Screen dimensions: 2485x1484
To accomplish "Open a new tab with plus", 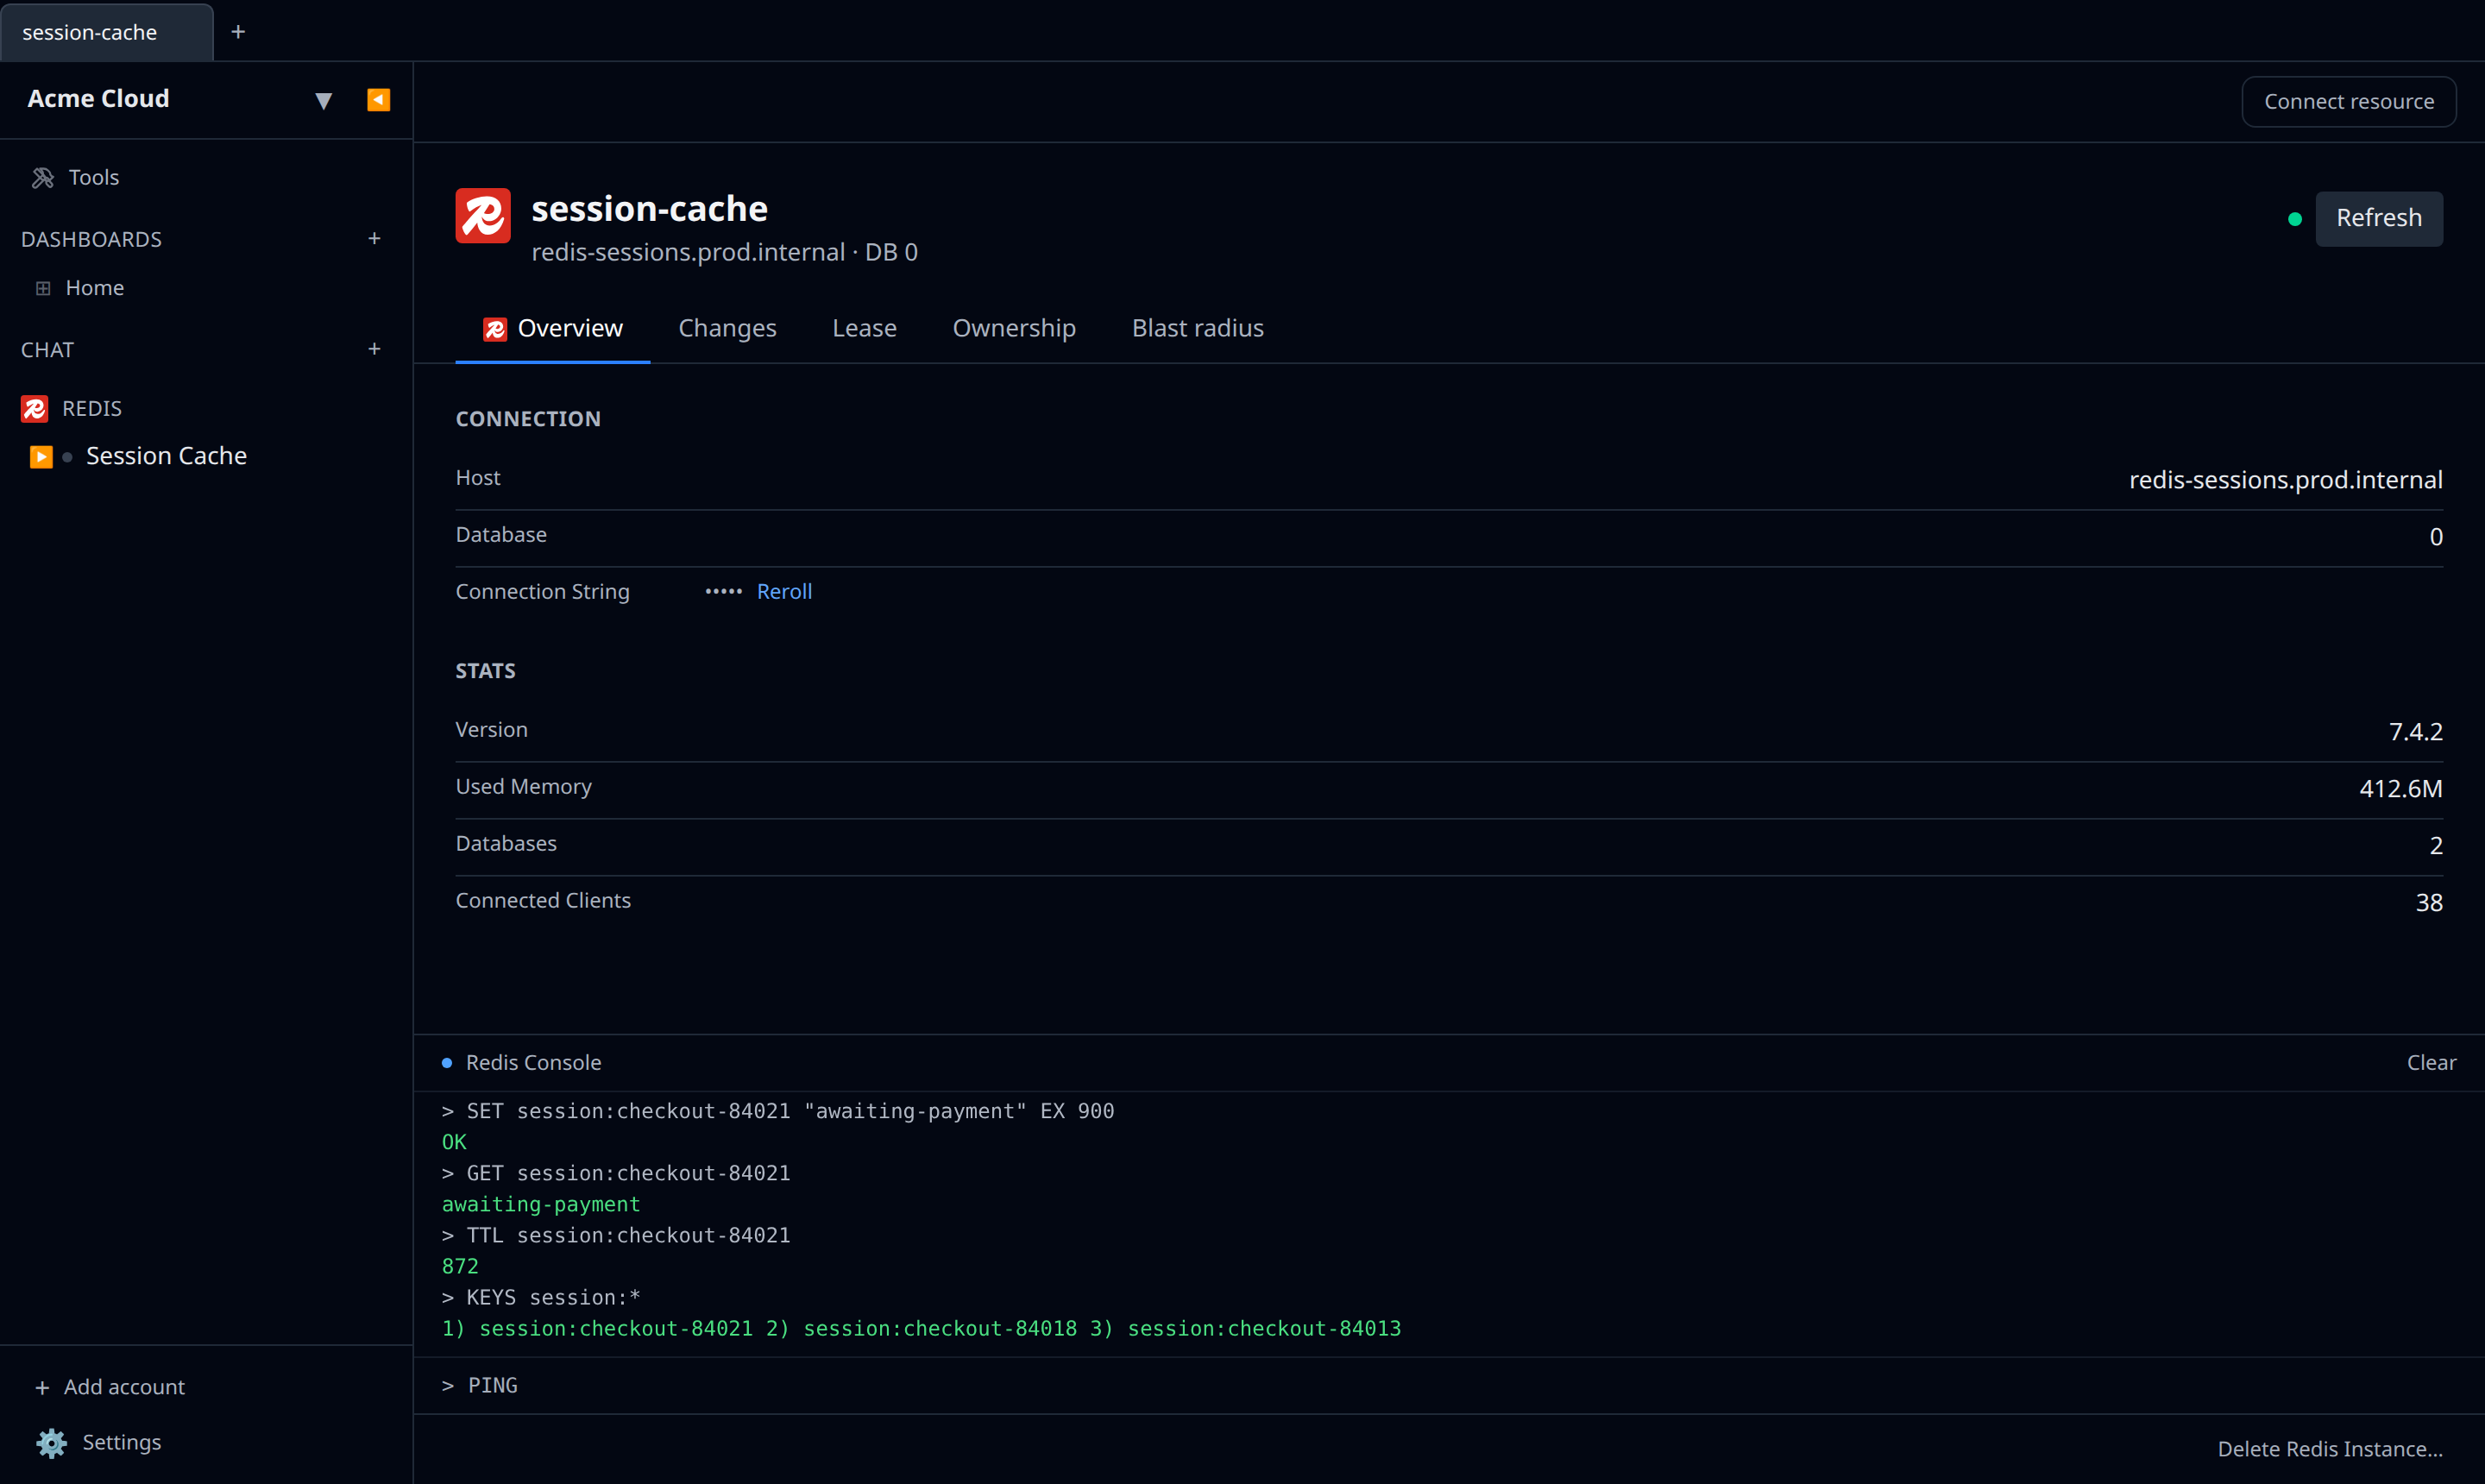I will (238, 32).
